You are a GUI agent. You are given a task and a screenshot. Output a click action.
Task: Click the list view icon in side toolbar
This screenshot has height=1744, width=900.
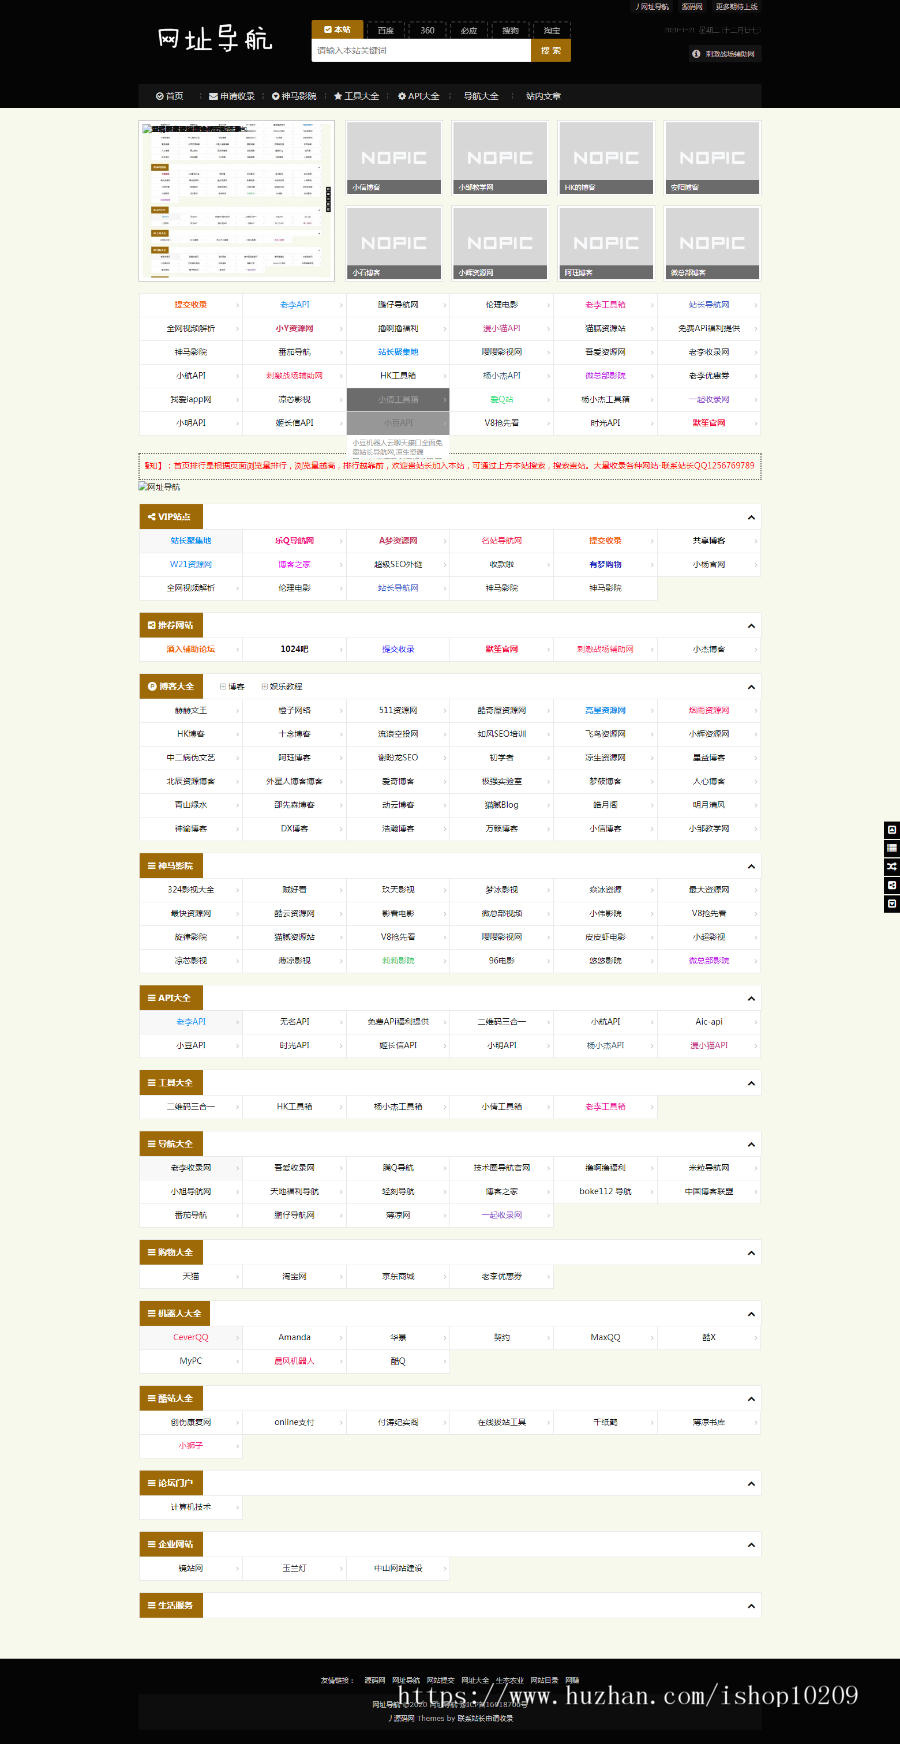pyautogui.click(x=891, y=848)
